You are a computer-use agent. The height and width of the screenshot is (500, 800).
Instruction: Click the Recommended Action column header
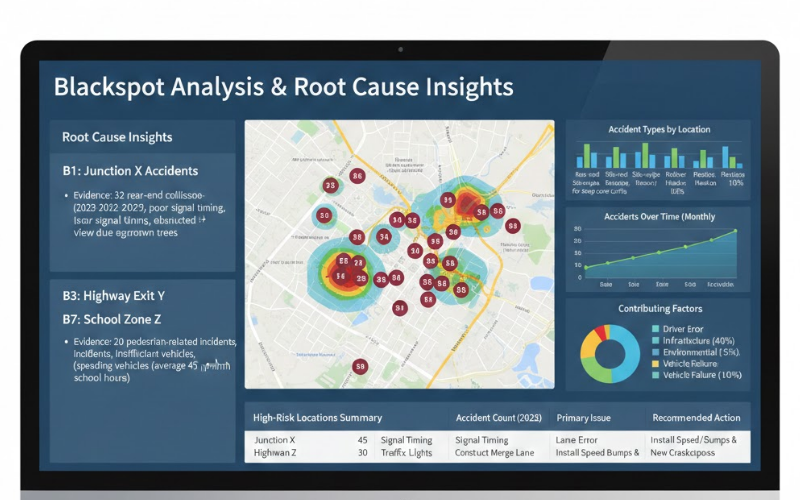696,418
